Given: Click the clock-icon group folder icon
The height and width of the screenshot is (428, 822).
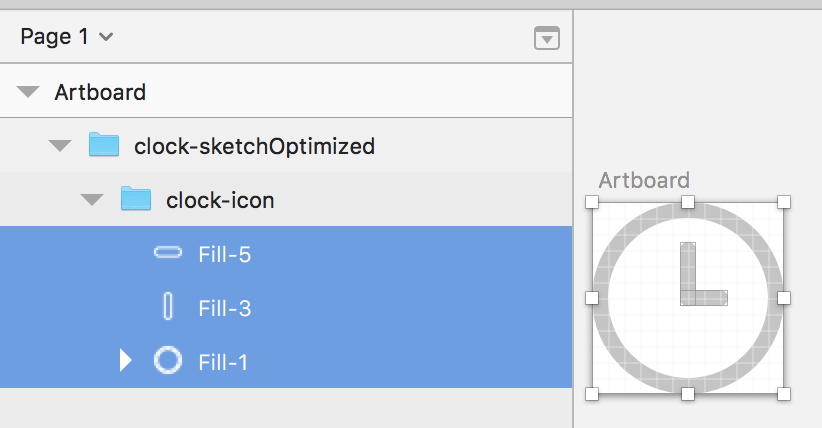Looking at the screenshot, I should coord(136,199).
